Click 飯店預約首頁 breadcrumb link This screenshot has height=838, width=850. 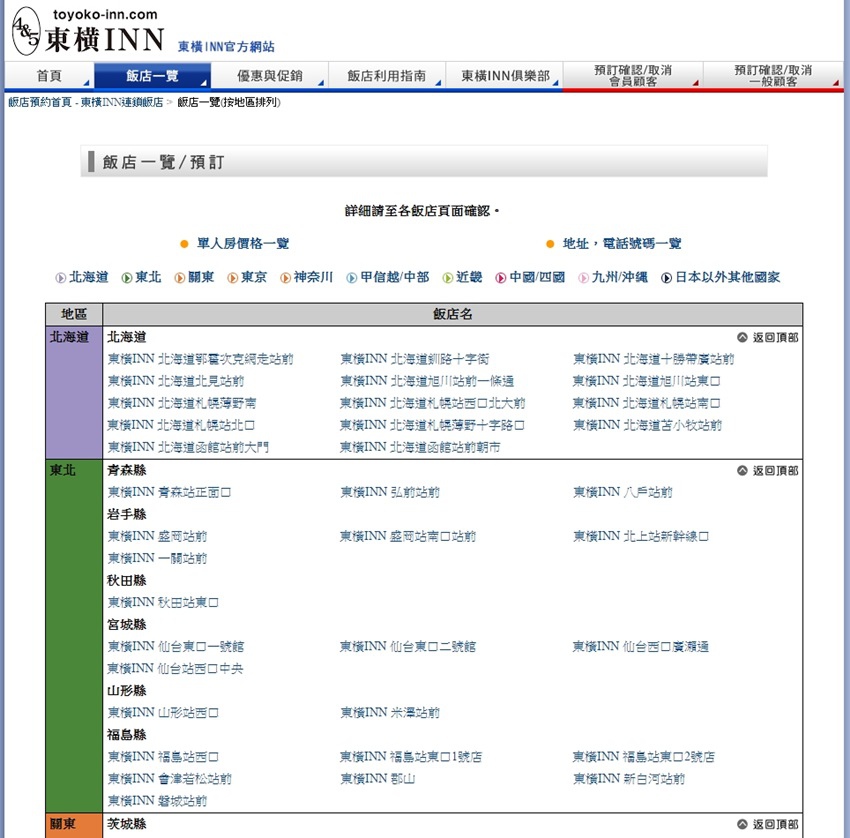point(40,102)
